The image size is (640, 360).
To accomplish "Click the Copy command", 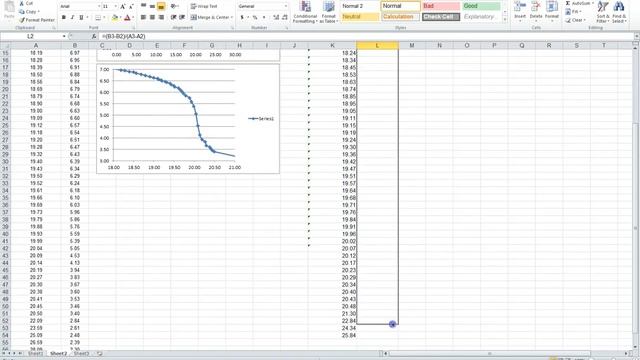I will (x=29, y=11).
